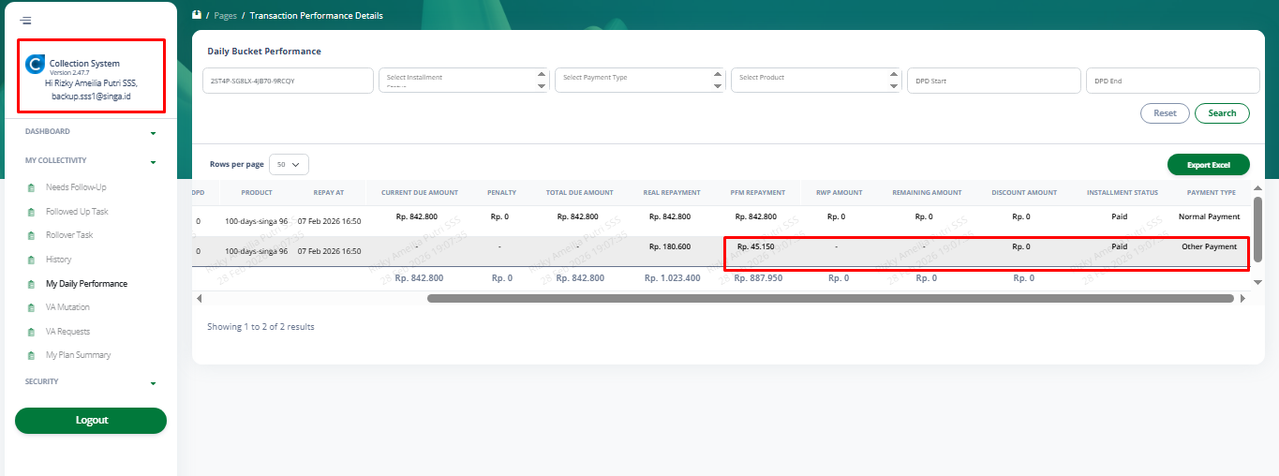Click the TOTAL DUE AMOUNT column header

click(x=579, y=192)
